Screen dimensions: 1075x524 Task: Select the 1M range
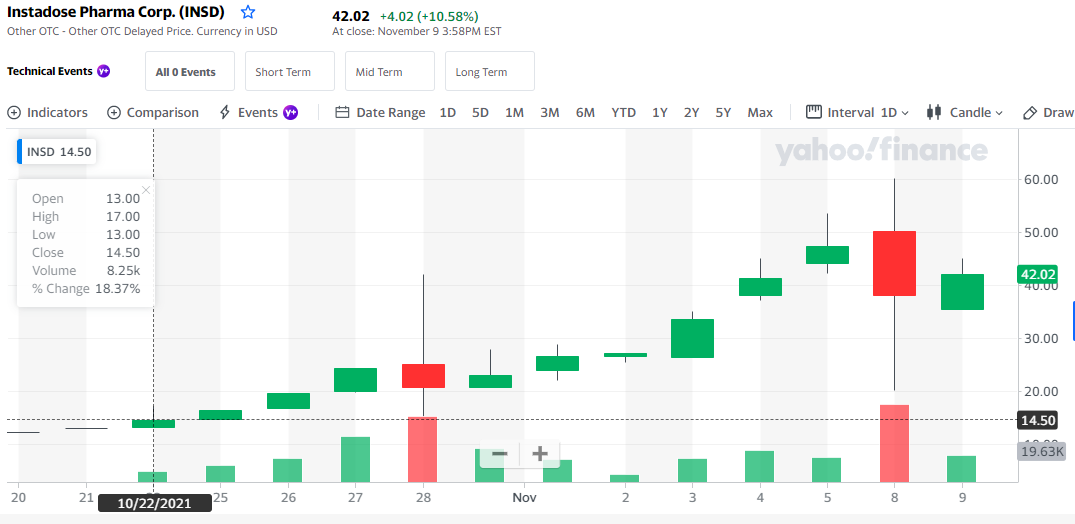[514, 112]
